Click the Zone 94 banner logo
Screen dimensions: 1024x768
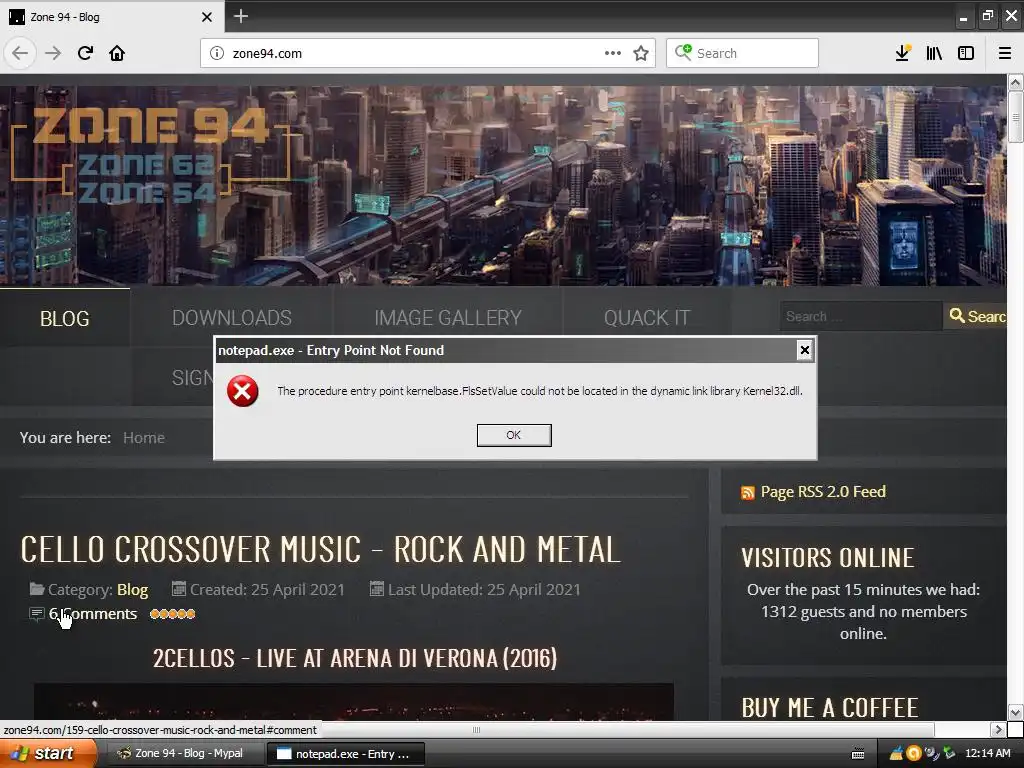pyautogui.click(x=150, y=153)
